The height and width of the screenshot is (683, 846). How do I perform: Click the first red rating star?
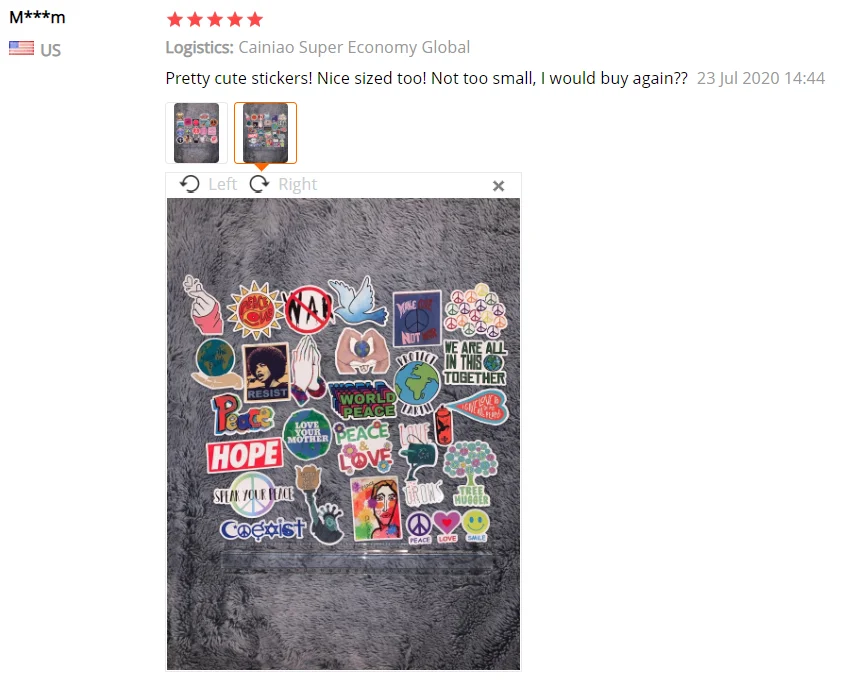175,20
